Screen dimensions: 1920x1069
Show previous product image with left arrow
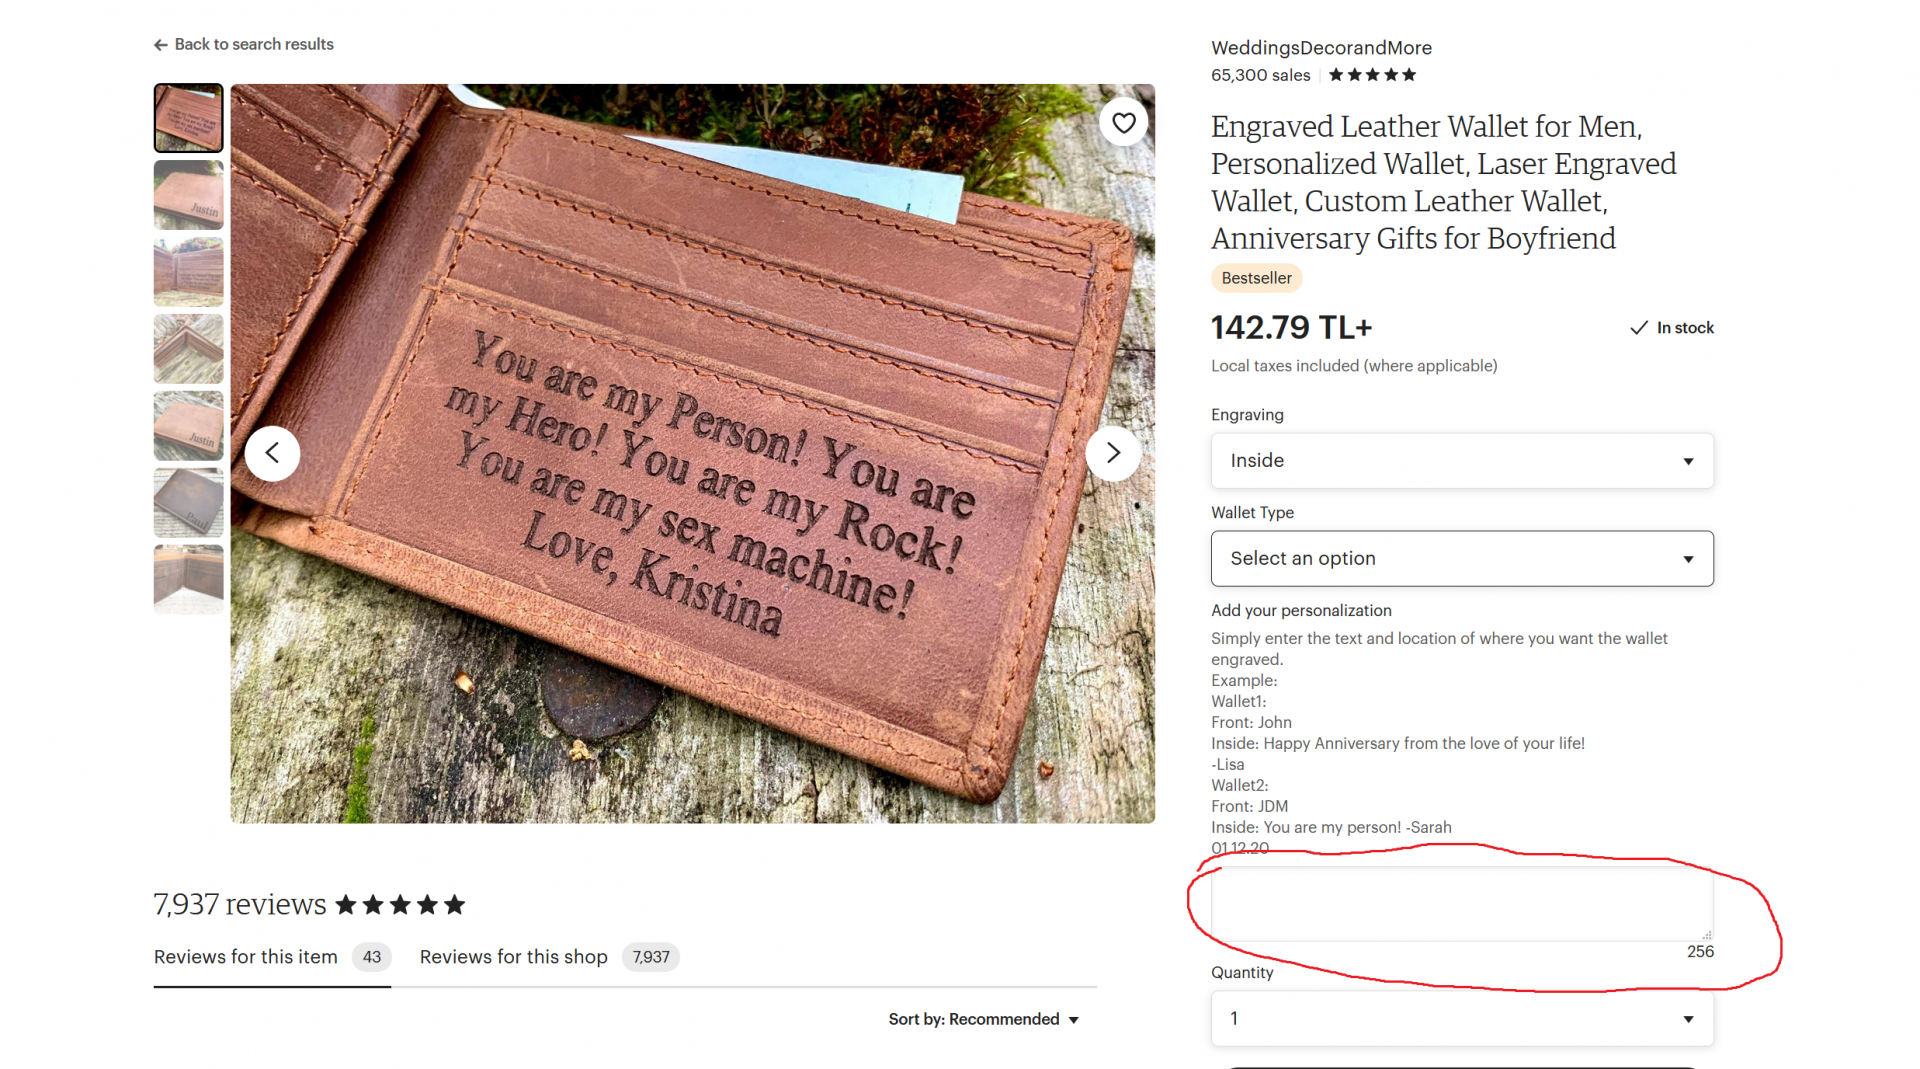click(272, 454)
